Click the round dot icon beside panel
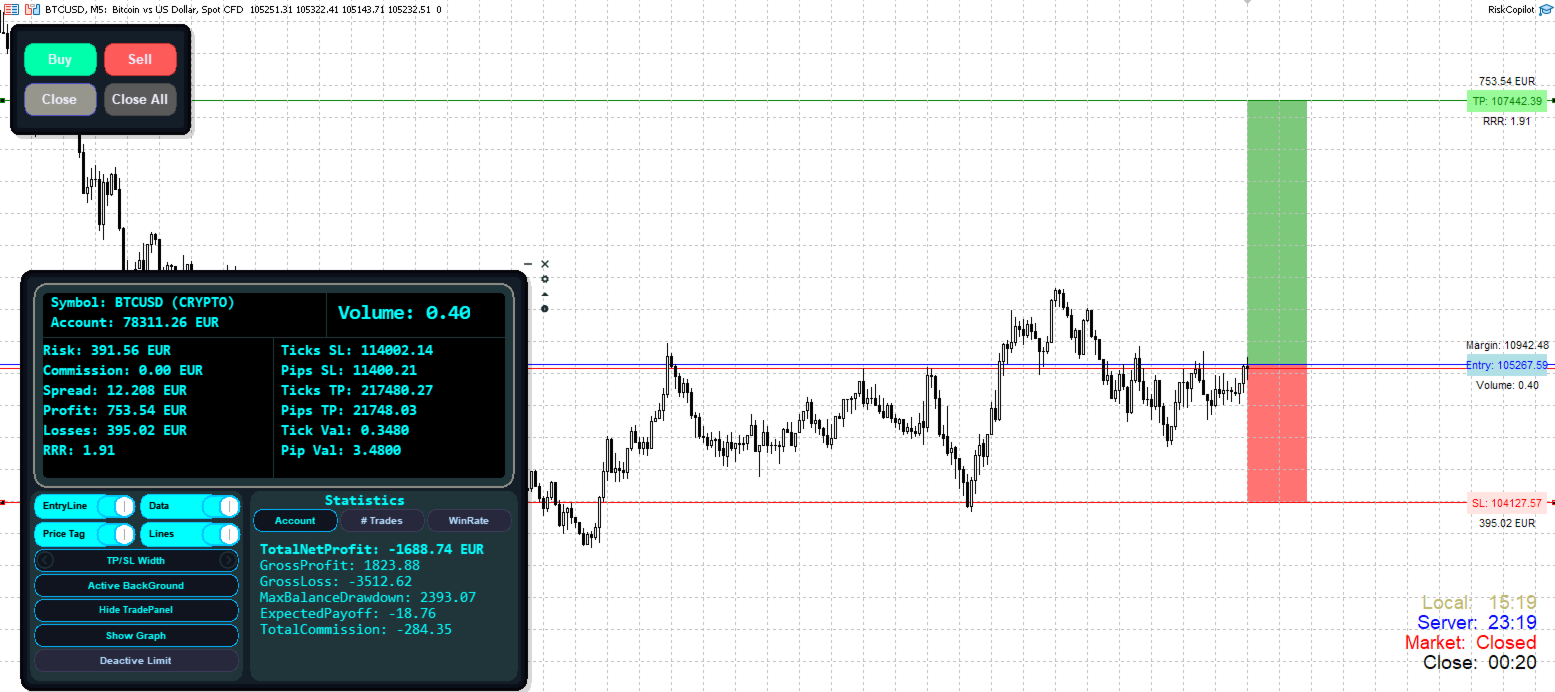Image resolution: width=1555 pixels, height=692 pixels. (x=545, y=308)
